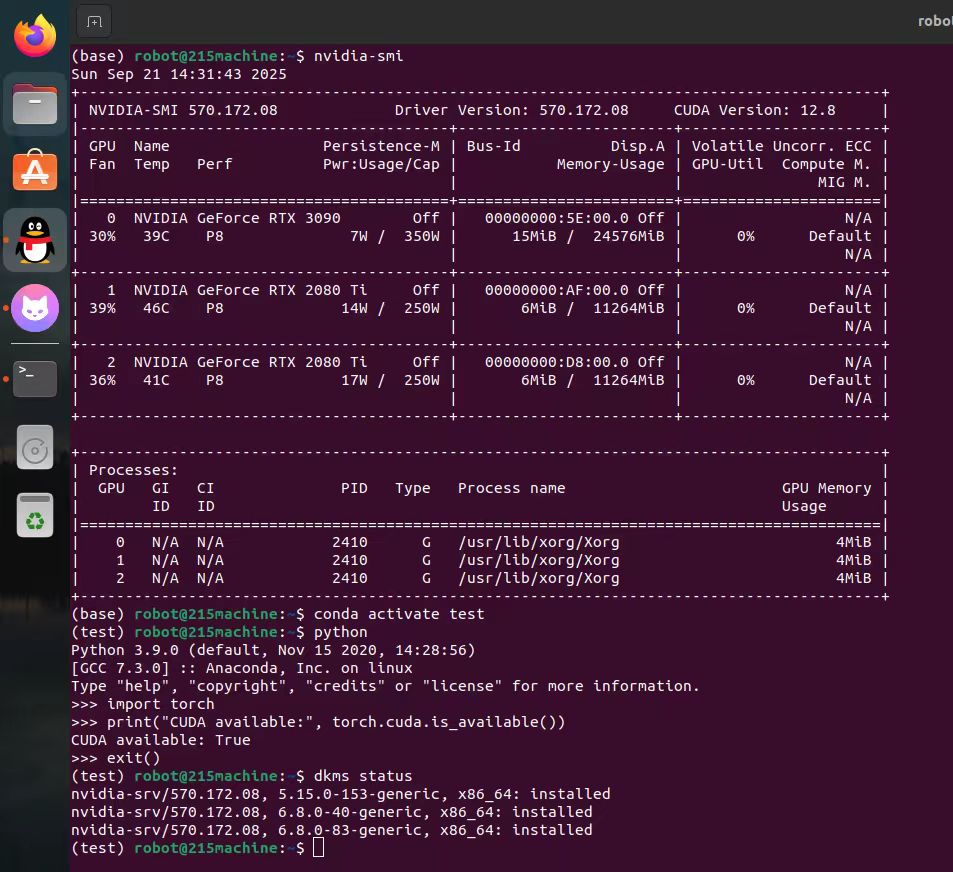Viewport: 953px width, 872px height.
Task: Click the 24576MiB memory value
Action: tap(628, 236)
